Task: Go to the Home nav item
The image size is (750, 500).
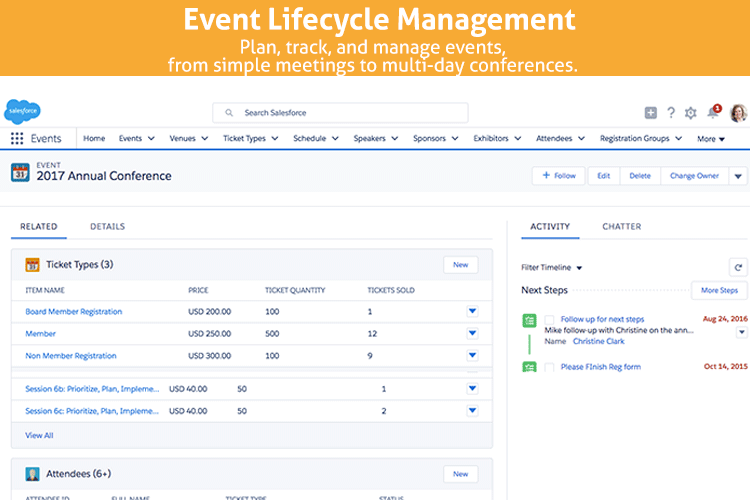Action: coord(94,139)
